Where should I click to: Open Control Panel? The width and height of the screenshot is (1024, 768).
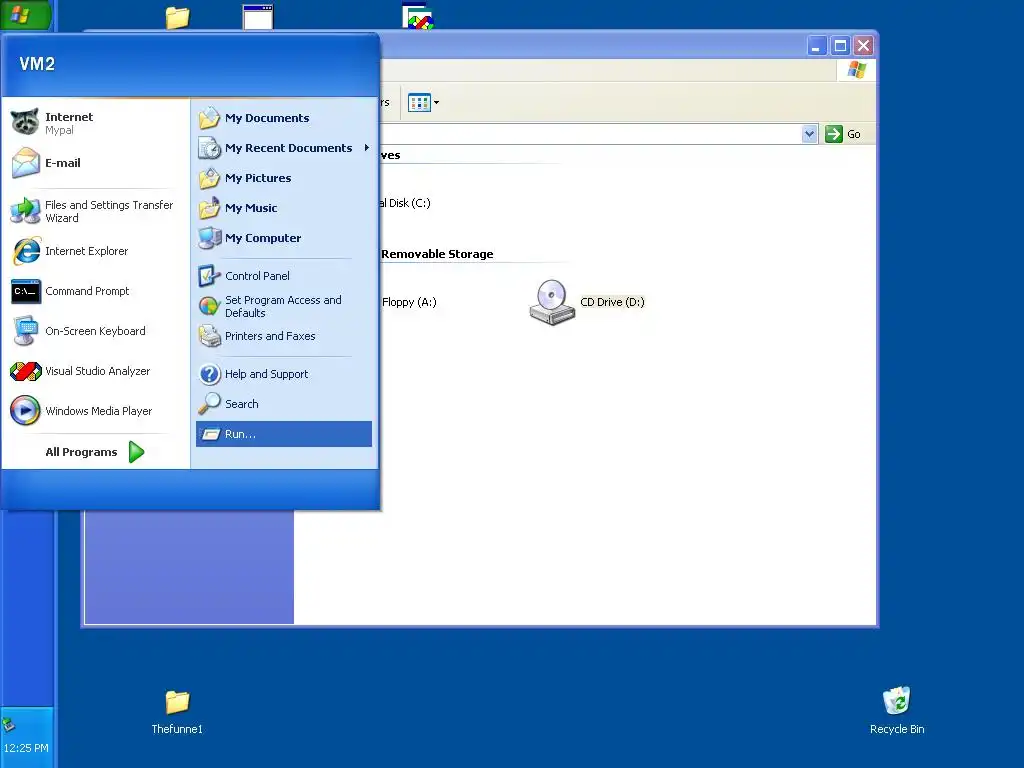pos(283,276)
